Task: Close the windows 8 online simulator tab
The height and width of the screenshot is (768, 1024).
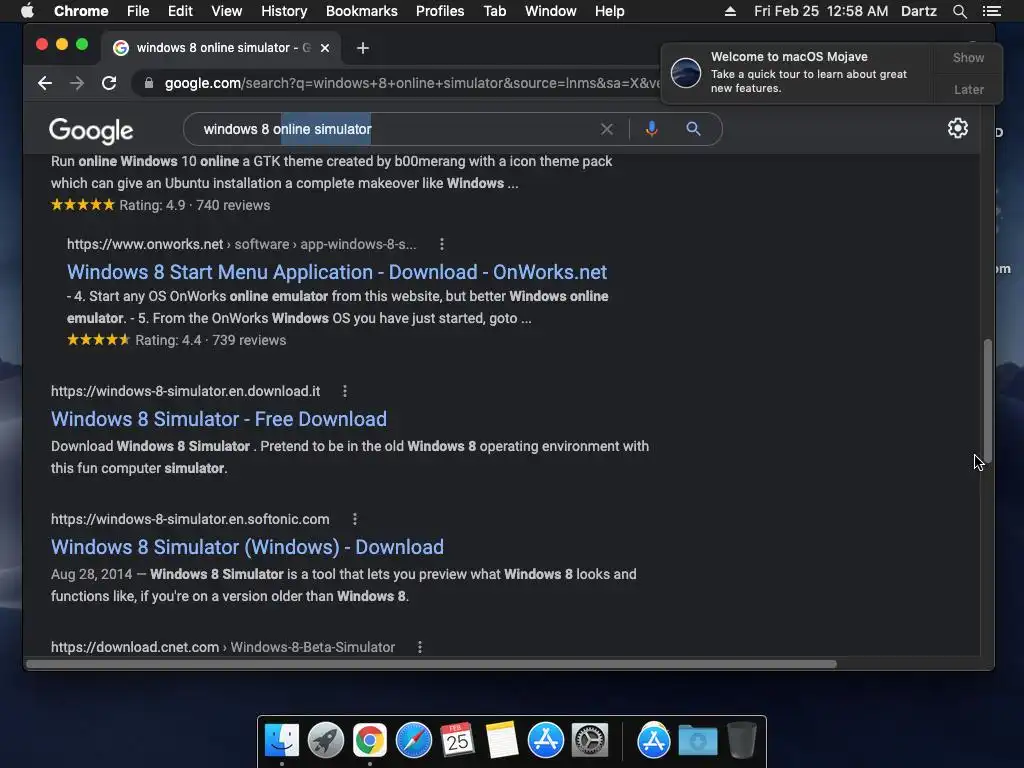Action: [x=325, y=48]
